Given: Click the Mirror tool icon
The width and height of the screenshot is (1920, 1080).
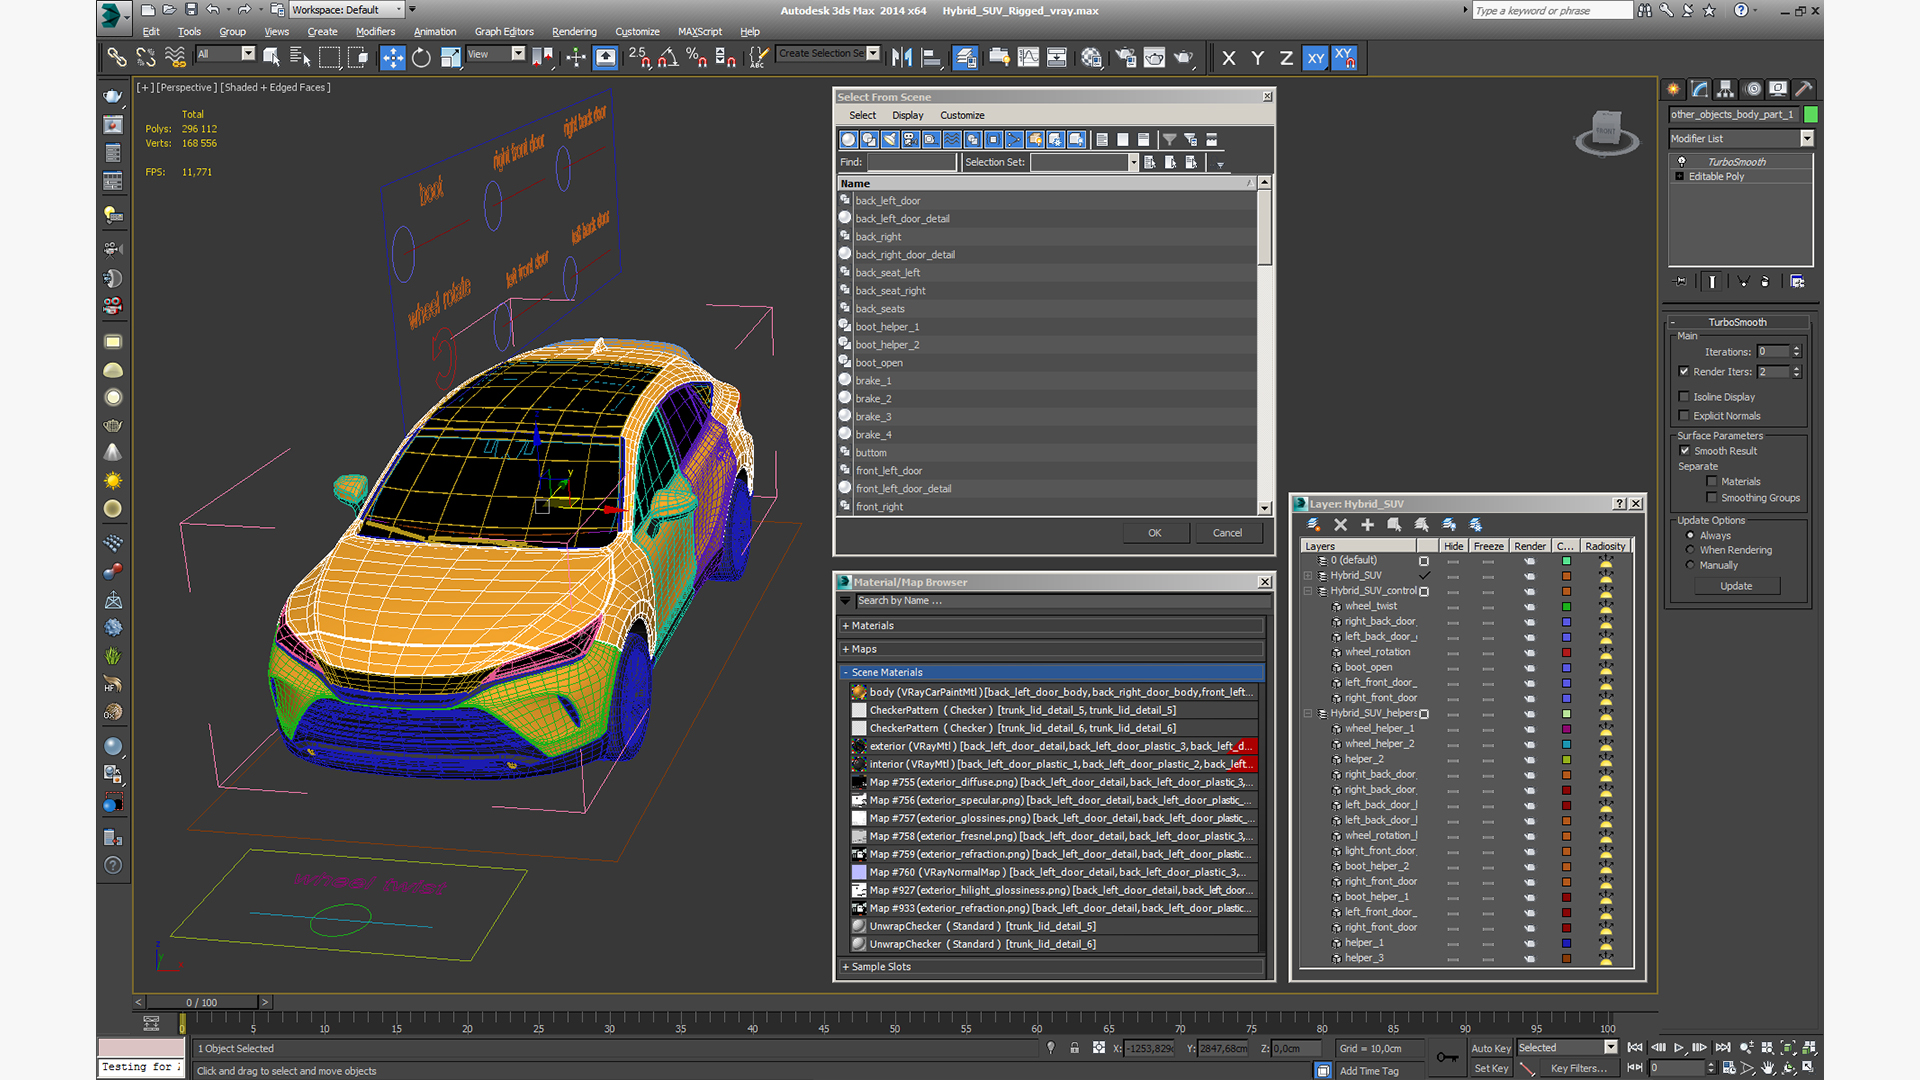Looking at the screenshot, I should [x=901, y=58].
